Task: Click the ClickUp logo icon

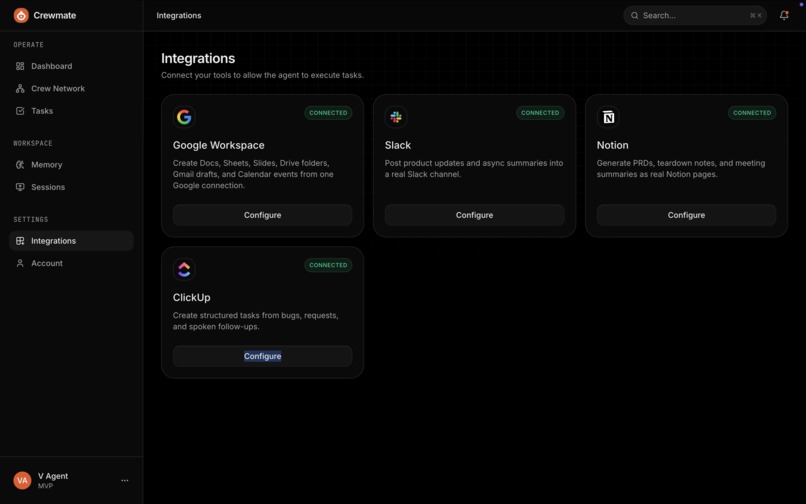Action: coord(184,269)
